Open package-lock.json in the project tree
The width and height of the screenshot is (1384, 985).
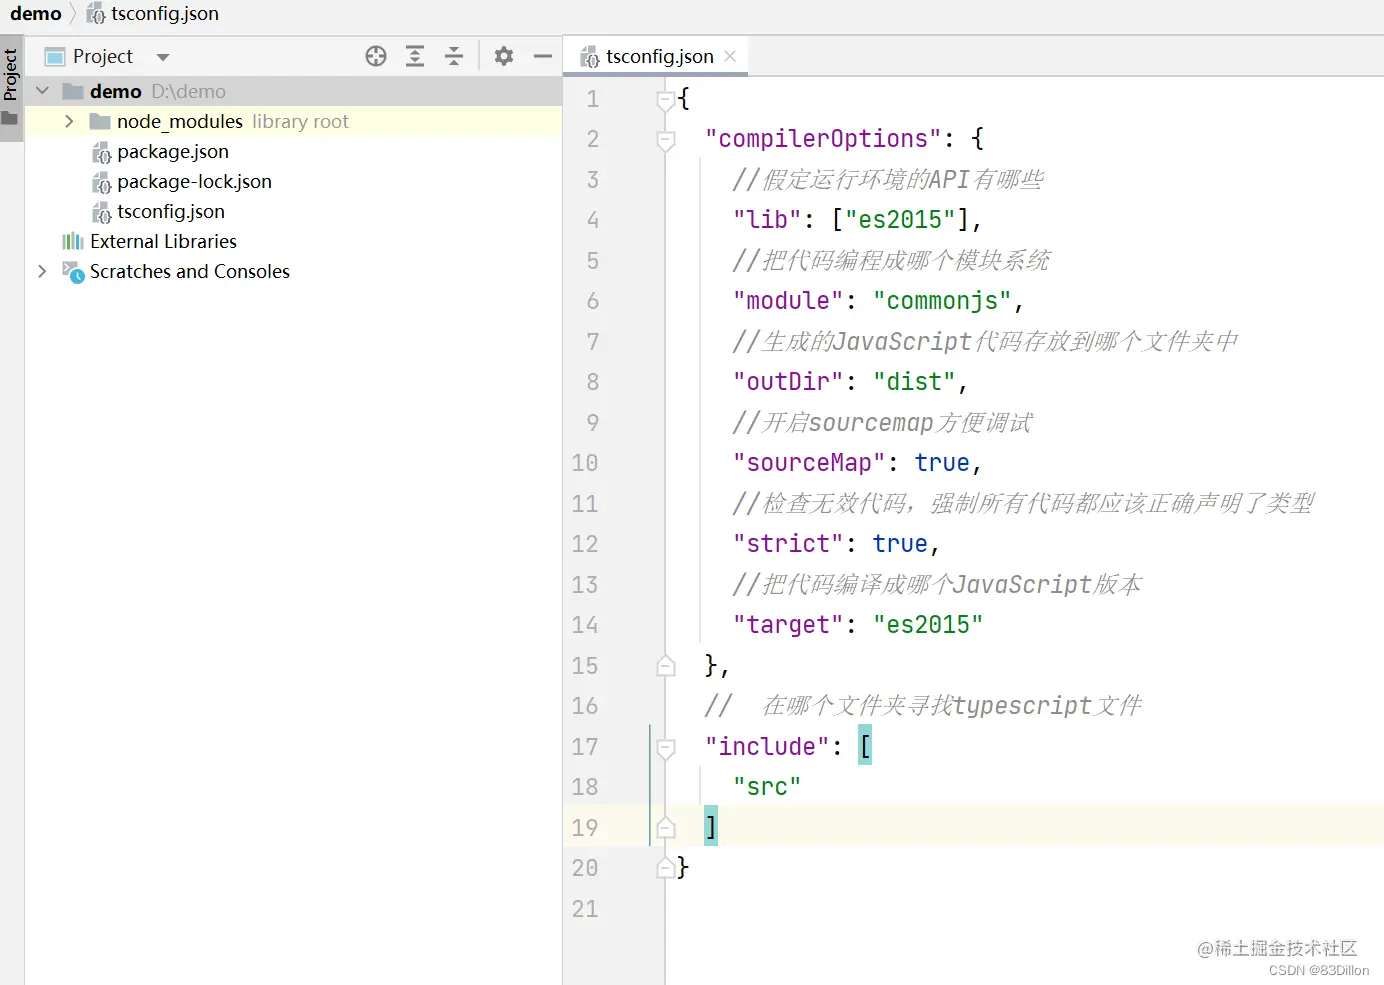pos(194,181)
